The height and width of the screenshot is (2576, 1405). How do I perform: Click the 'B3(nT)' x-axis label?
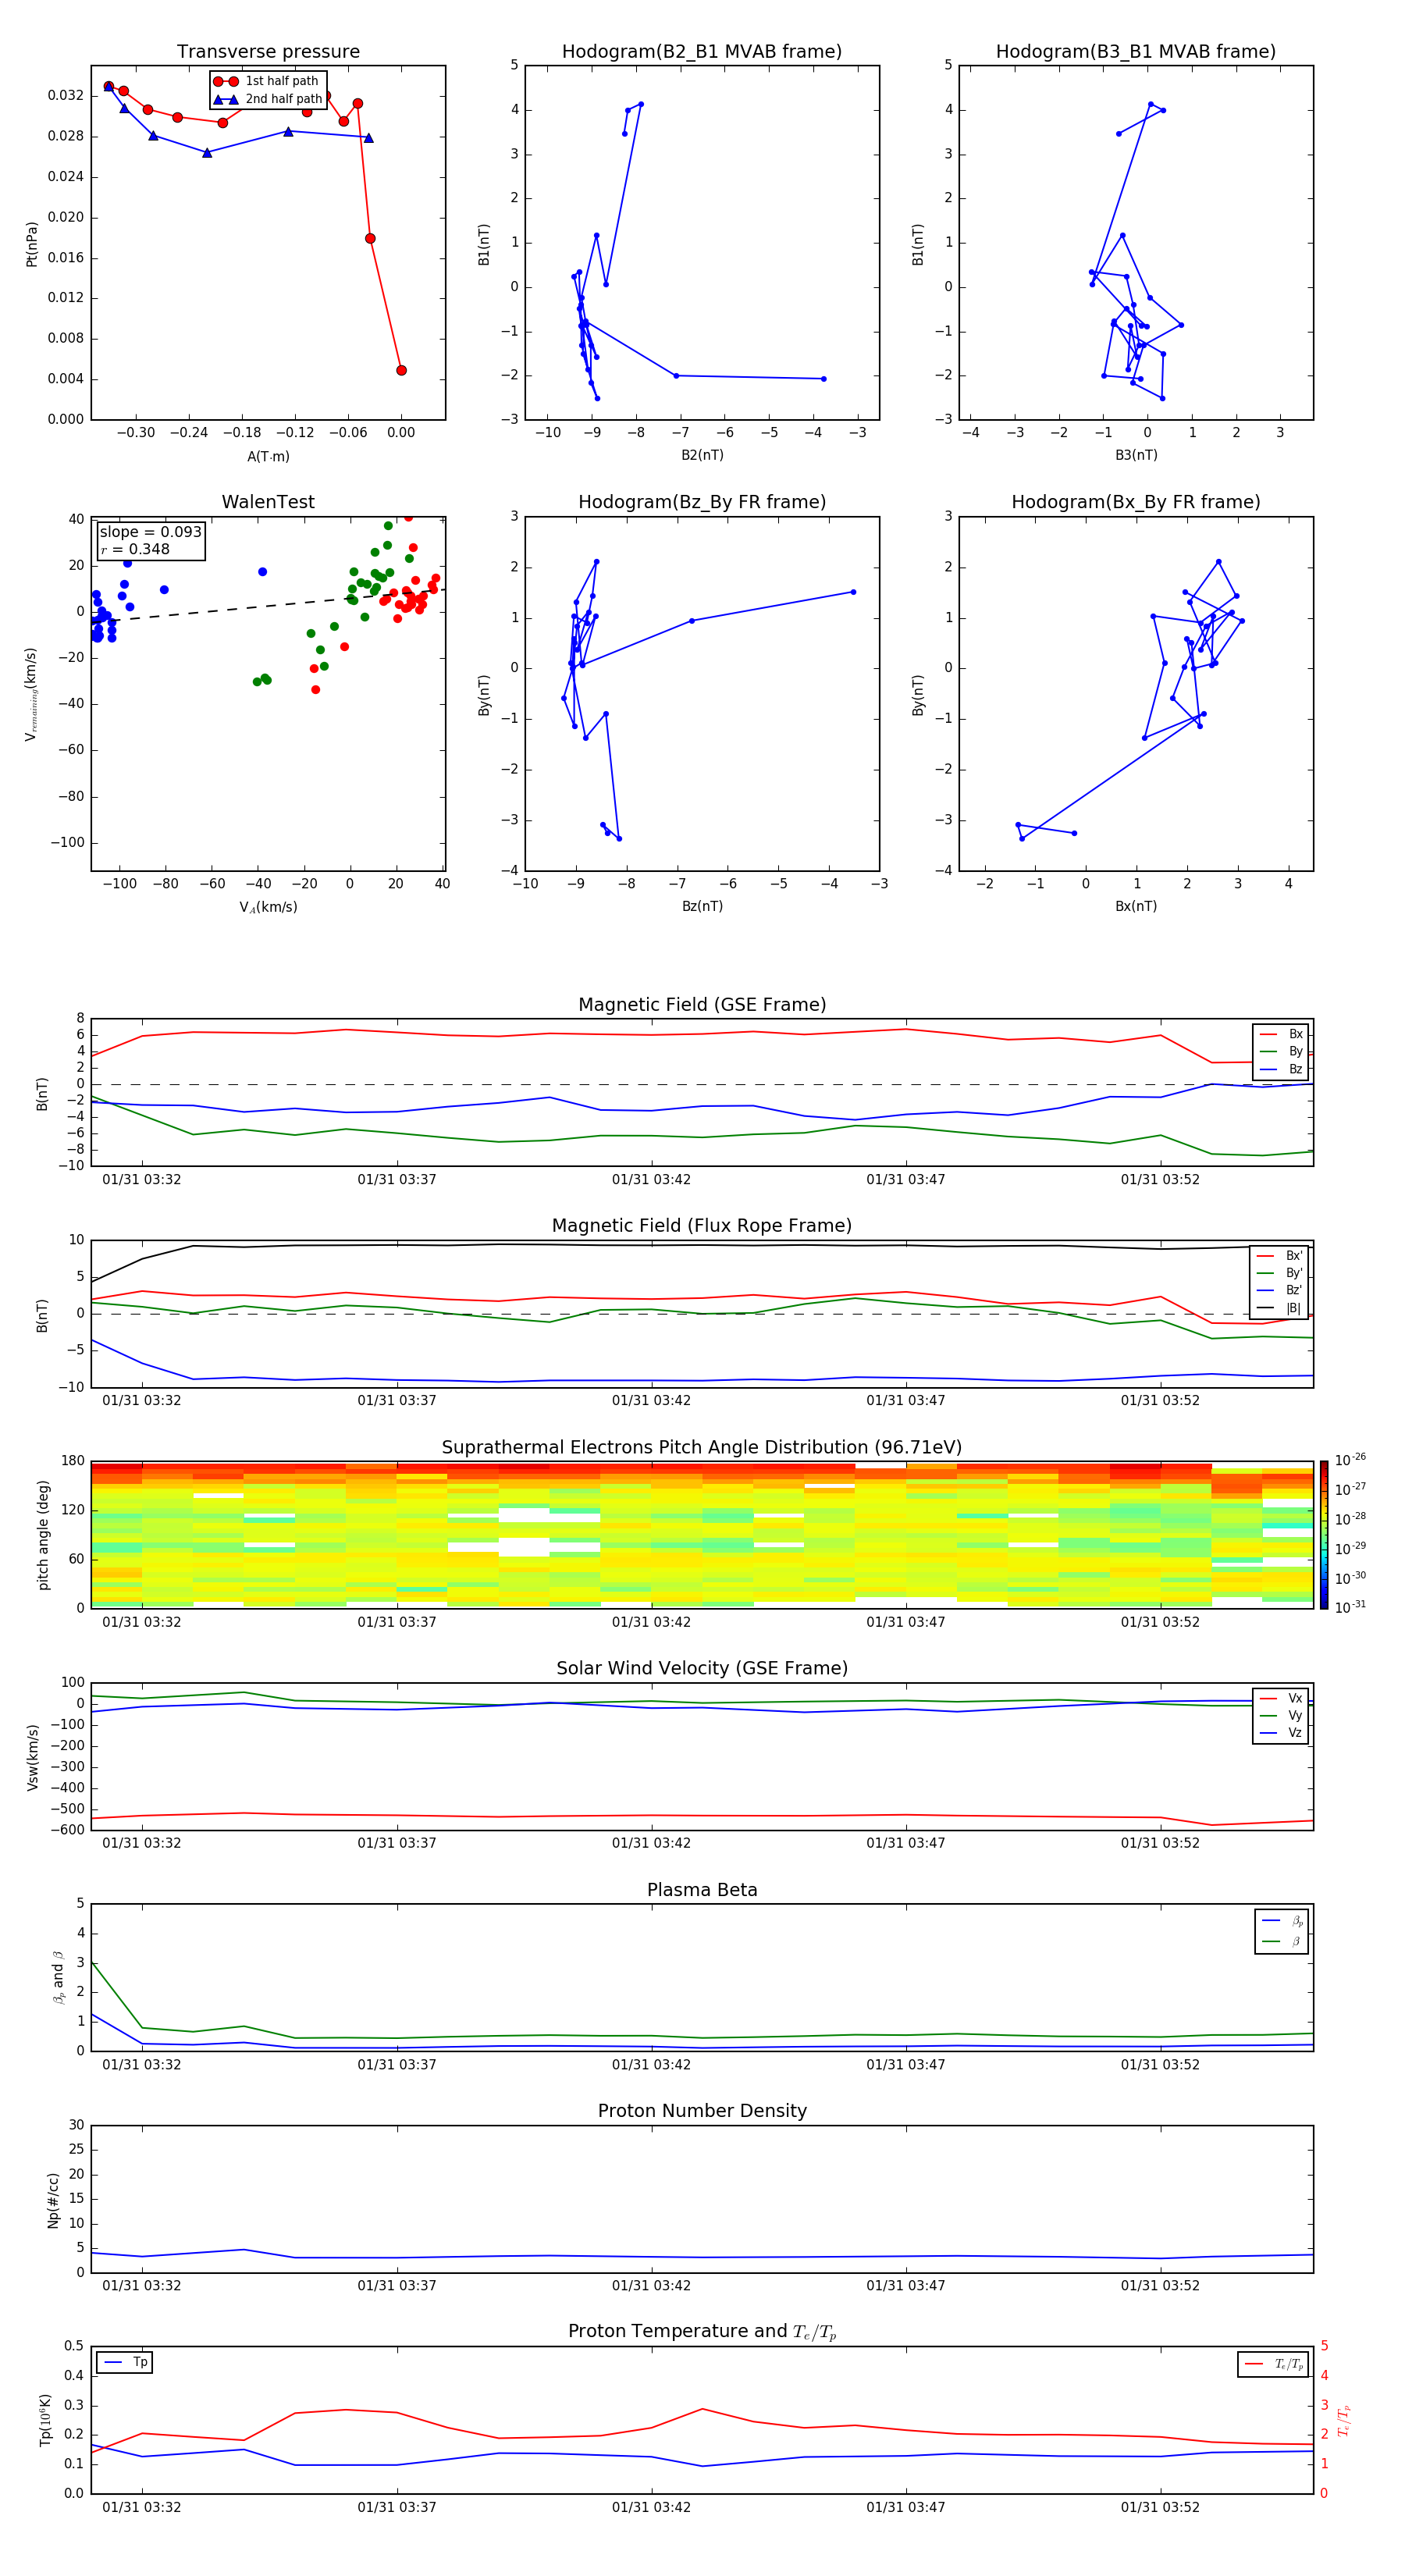1136,456
